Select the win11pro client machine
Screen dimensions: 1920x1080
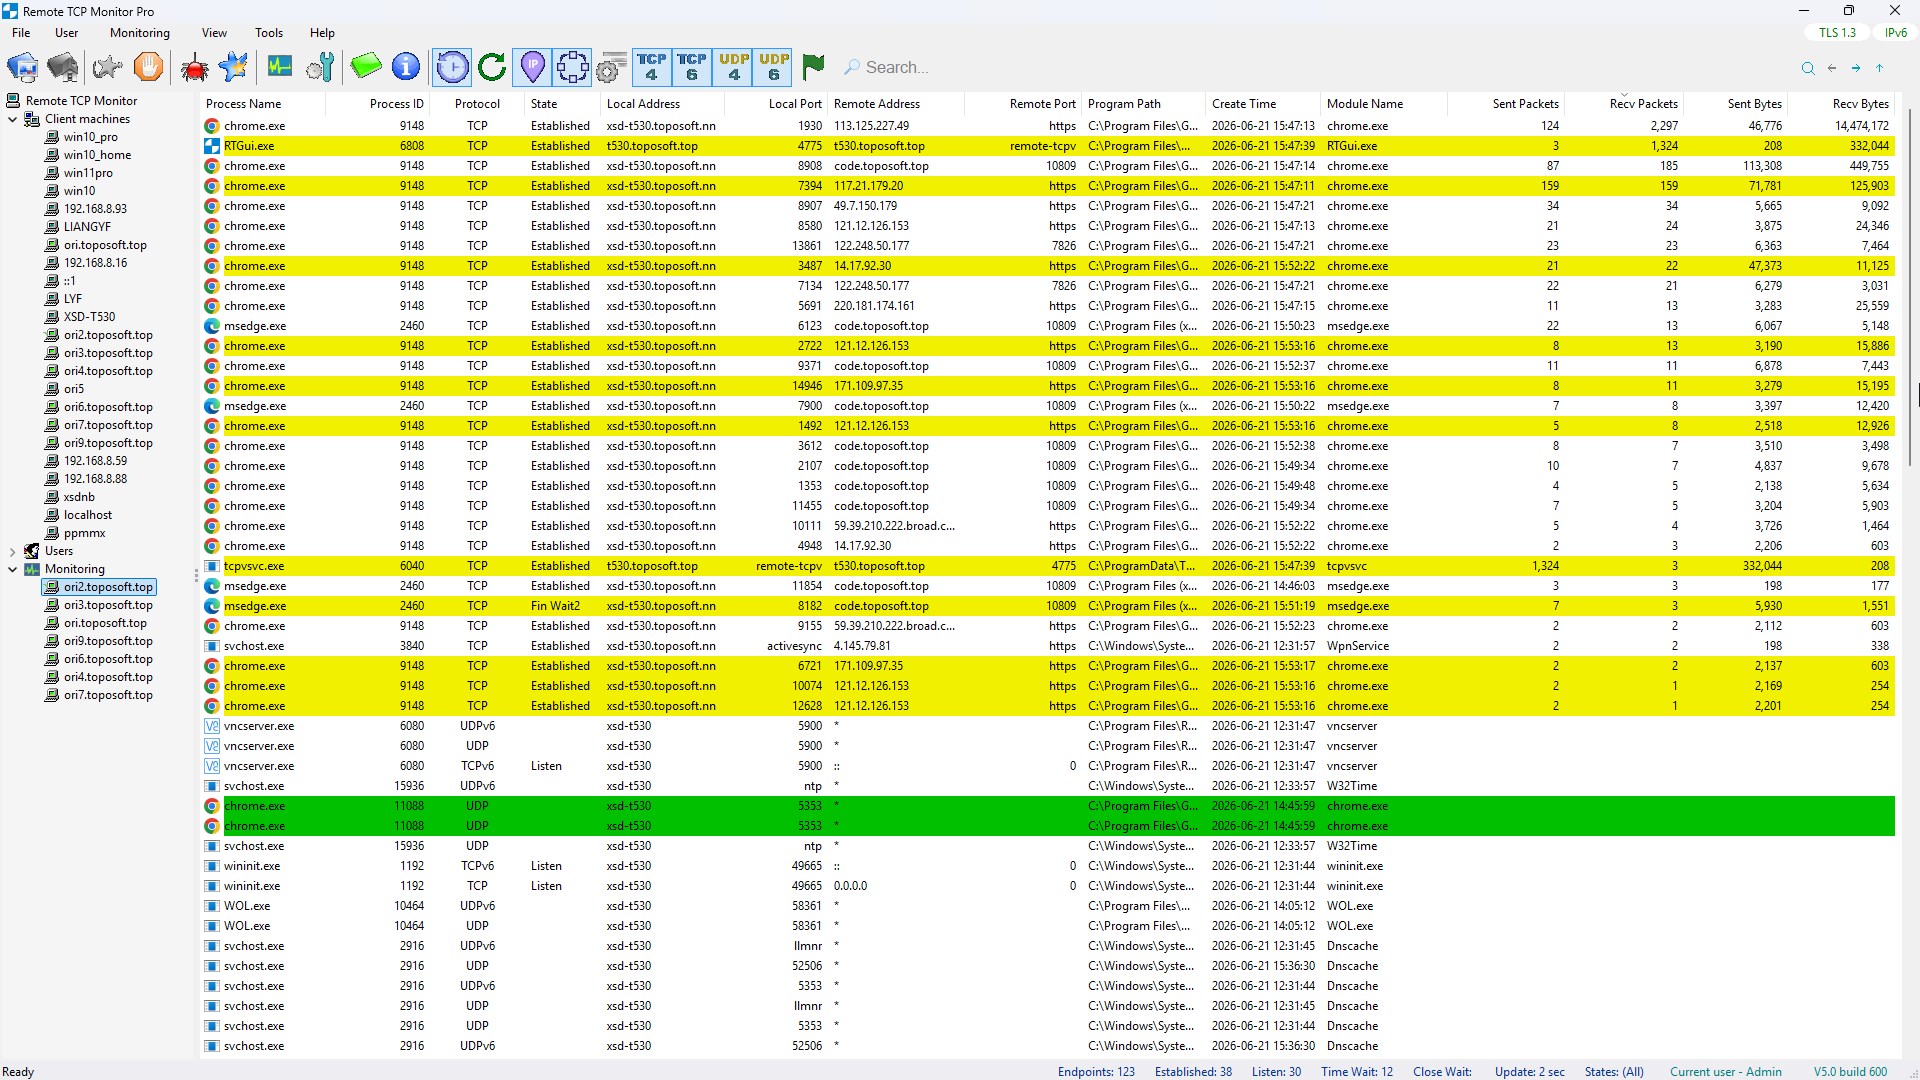(88, 173)
